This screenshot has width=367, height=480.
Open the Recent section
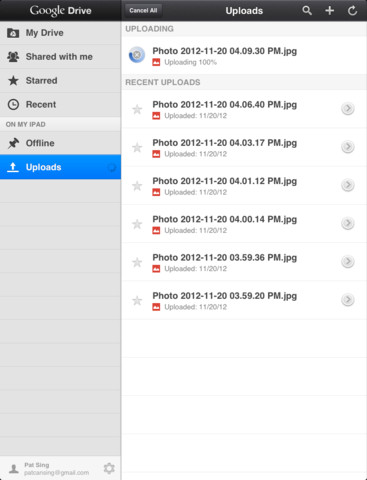pos(60,104)
